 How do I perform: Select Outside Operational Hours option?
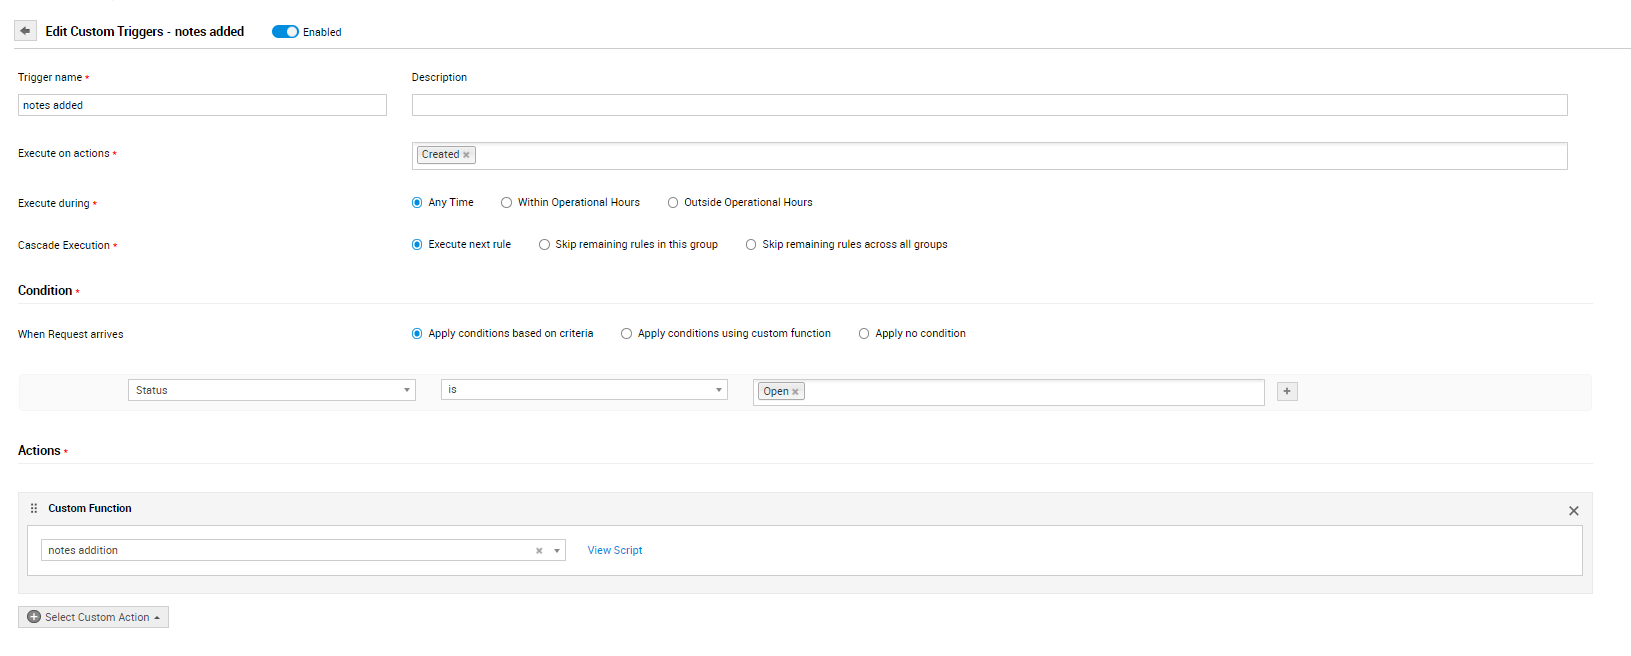[673, 203]
